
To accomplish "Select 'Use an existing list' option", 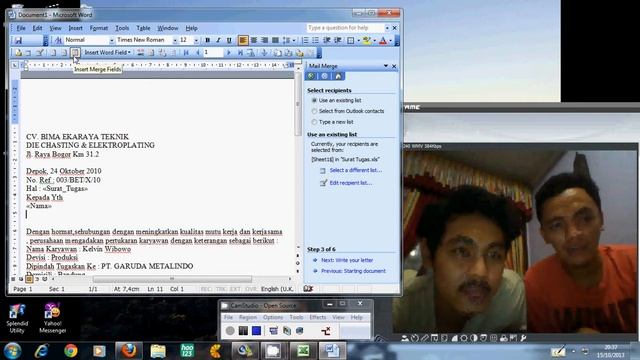I will pyautogui.click(x=314, y=100).
